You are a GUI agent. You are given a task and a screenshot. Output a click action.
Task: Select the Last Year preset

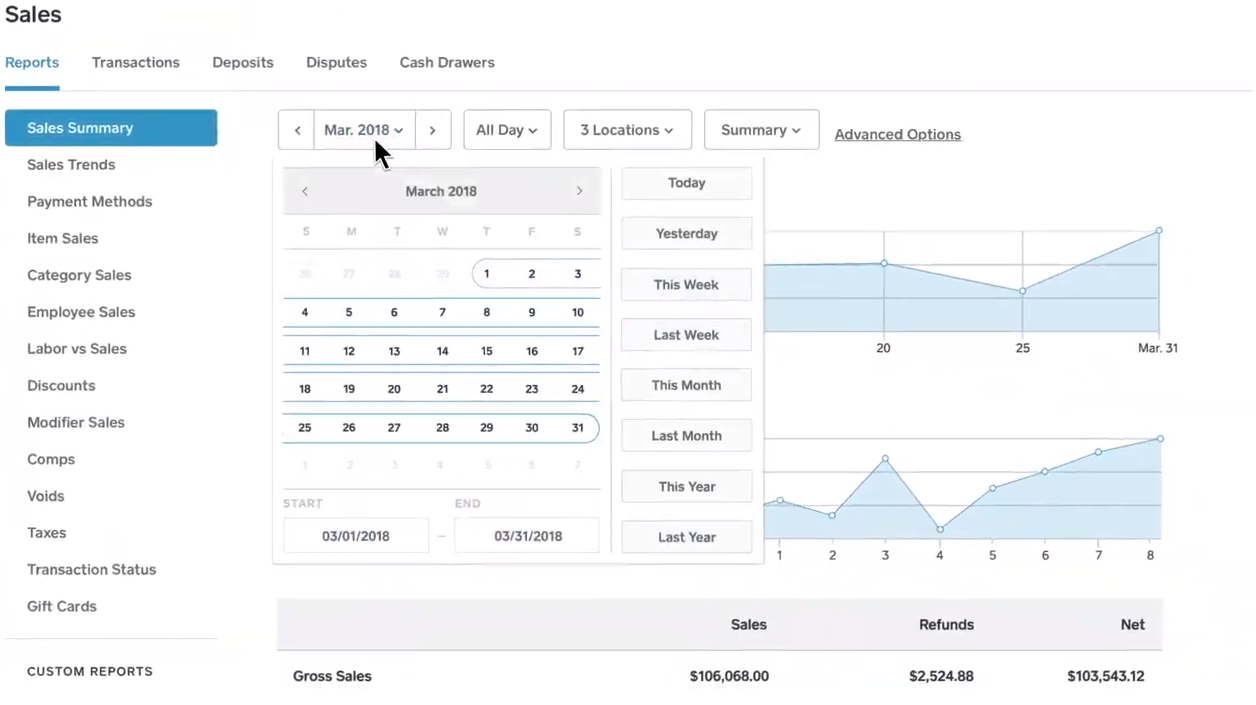tap(686, 537)
